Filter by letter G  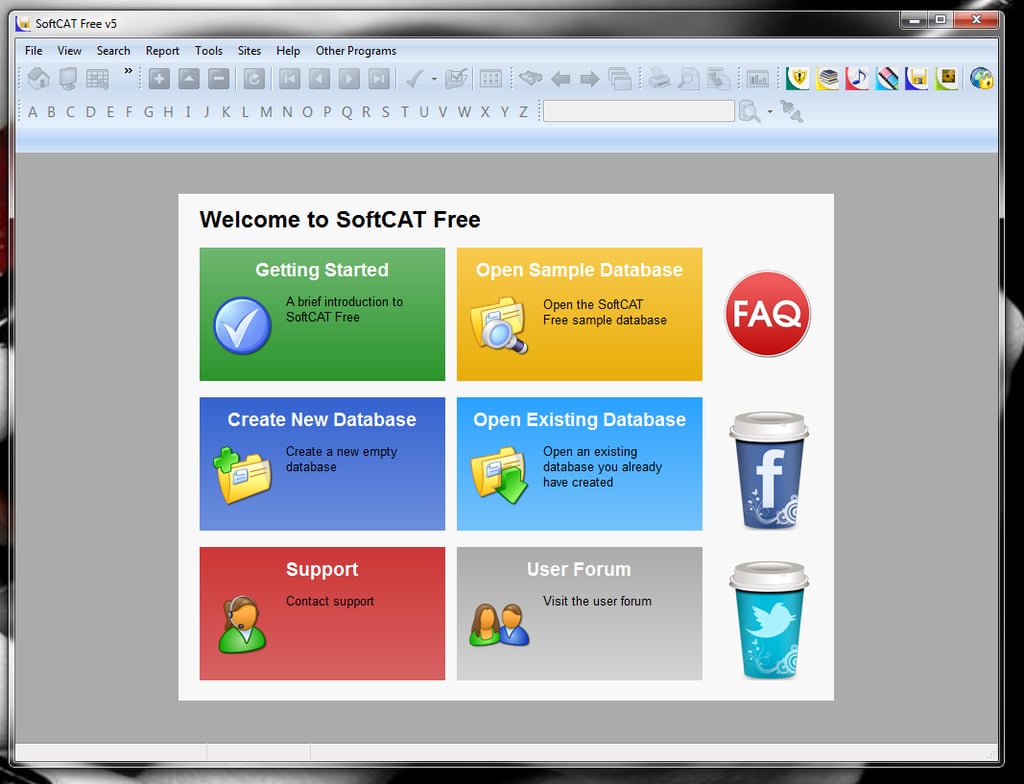tap(149, 112)
